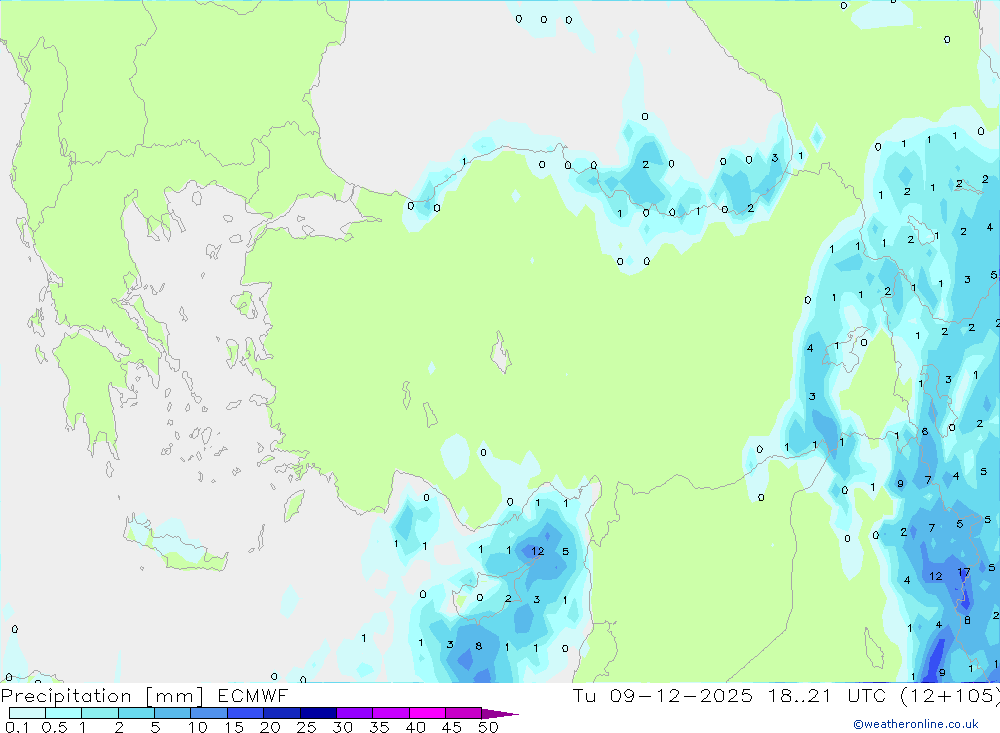Click the 'ECMWF' model label
Image resolution: width=1000 pixels, height=733 pixels.
pyautogui.click(x=253, y=696)
